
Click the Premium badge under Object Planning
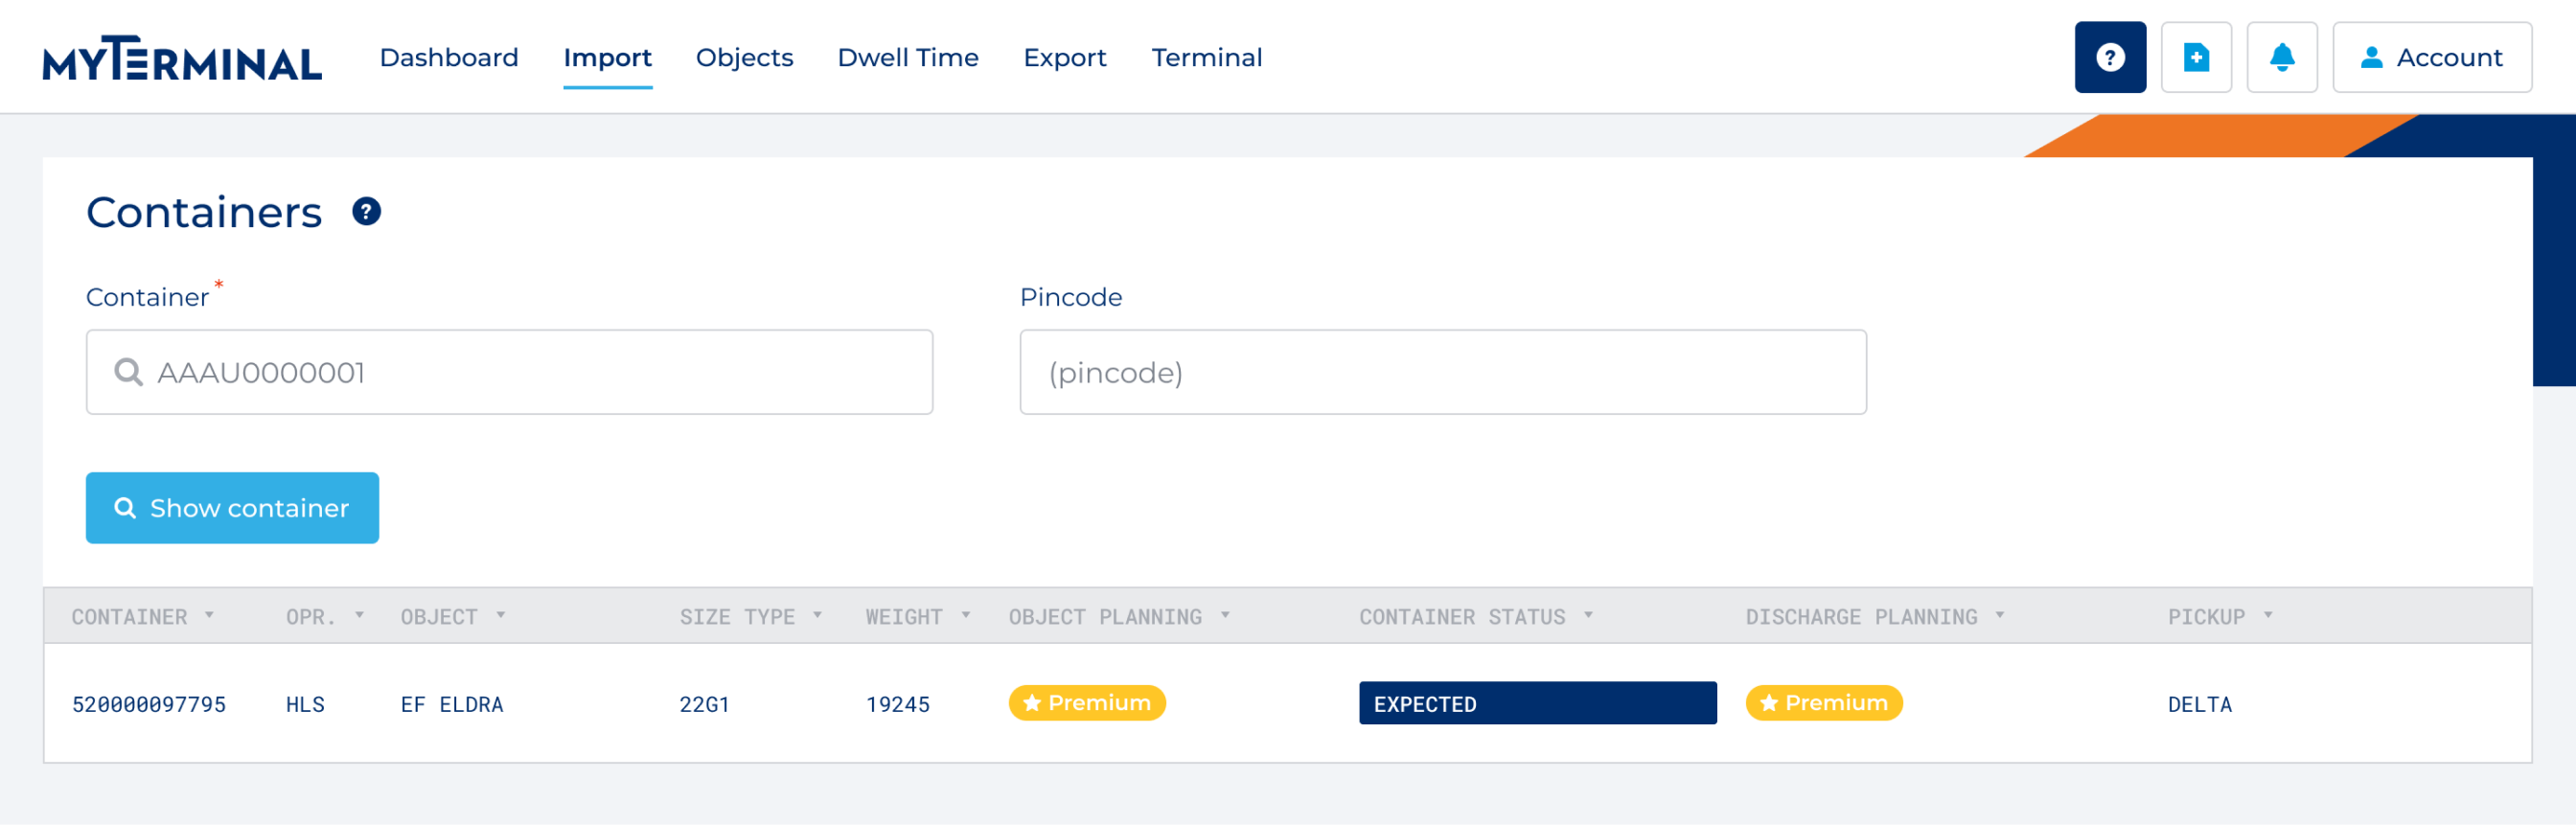pyautogui.click(x=1086, y=703)
